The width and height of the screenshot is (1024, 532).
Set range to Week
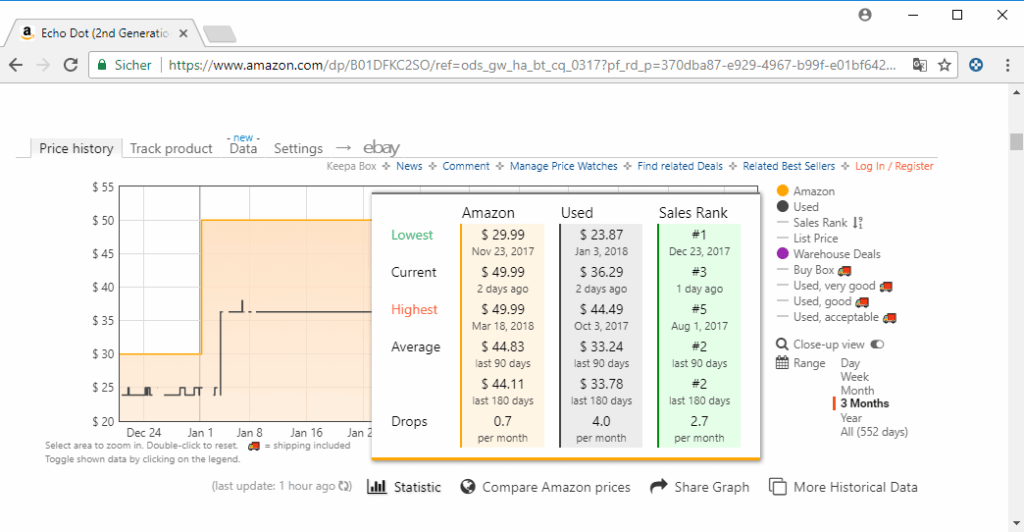click(x=854, y=377)
